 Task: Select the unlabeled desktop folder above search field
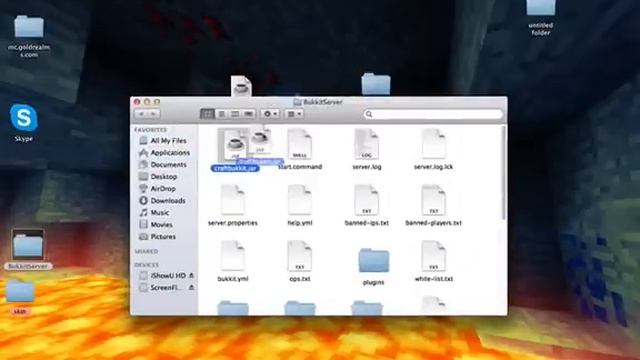[x=376, y=85]
